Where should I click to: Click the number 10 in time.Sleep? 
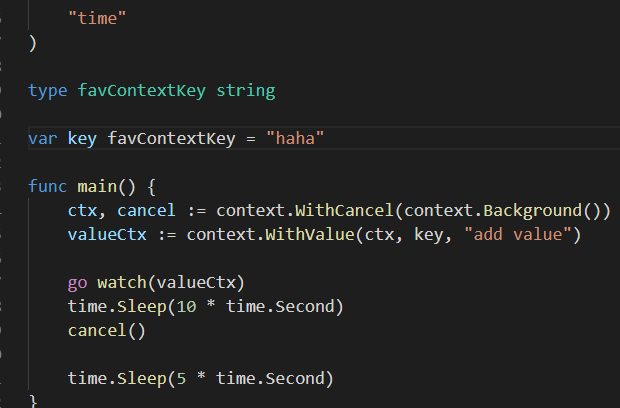pyautogui.click(x=186, y=307)
